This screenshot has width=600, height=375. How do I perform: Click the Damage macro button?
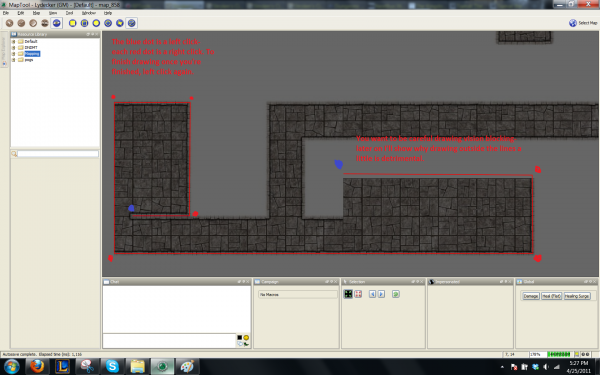click(530, 296)
